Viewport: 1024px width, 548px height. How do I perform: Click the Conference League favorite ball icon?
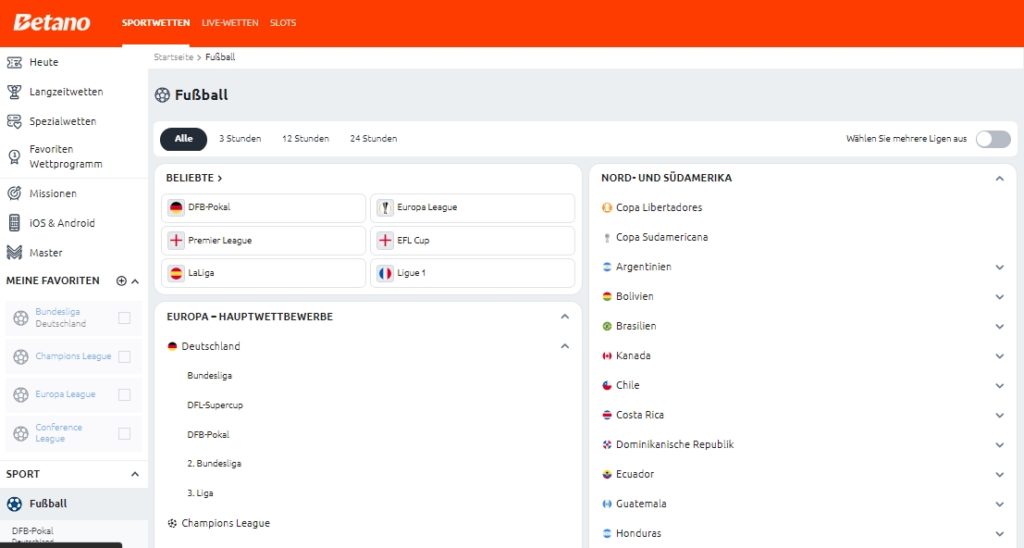pyautogui.click(x=21, y=433)
